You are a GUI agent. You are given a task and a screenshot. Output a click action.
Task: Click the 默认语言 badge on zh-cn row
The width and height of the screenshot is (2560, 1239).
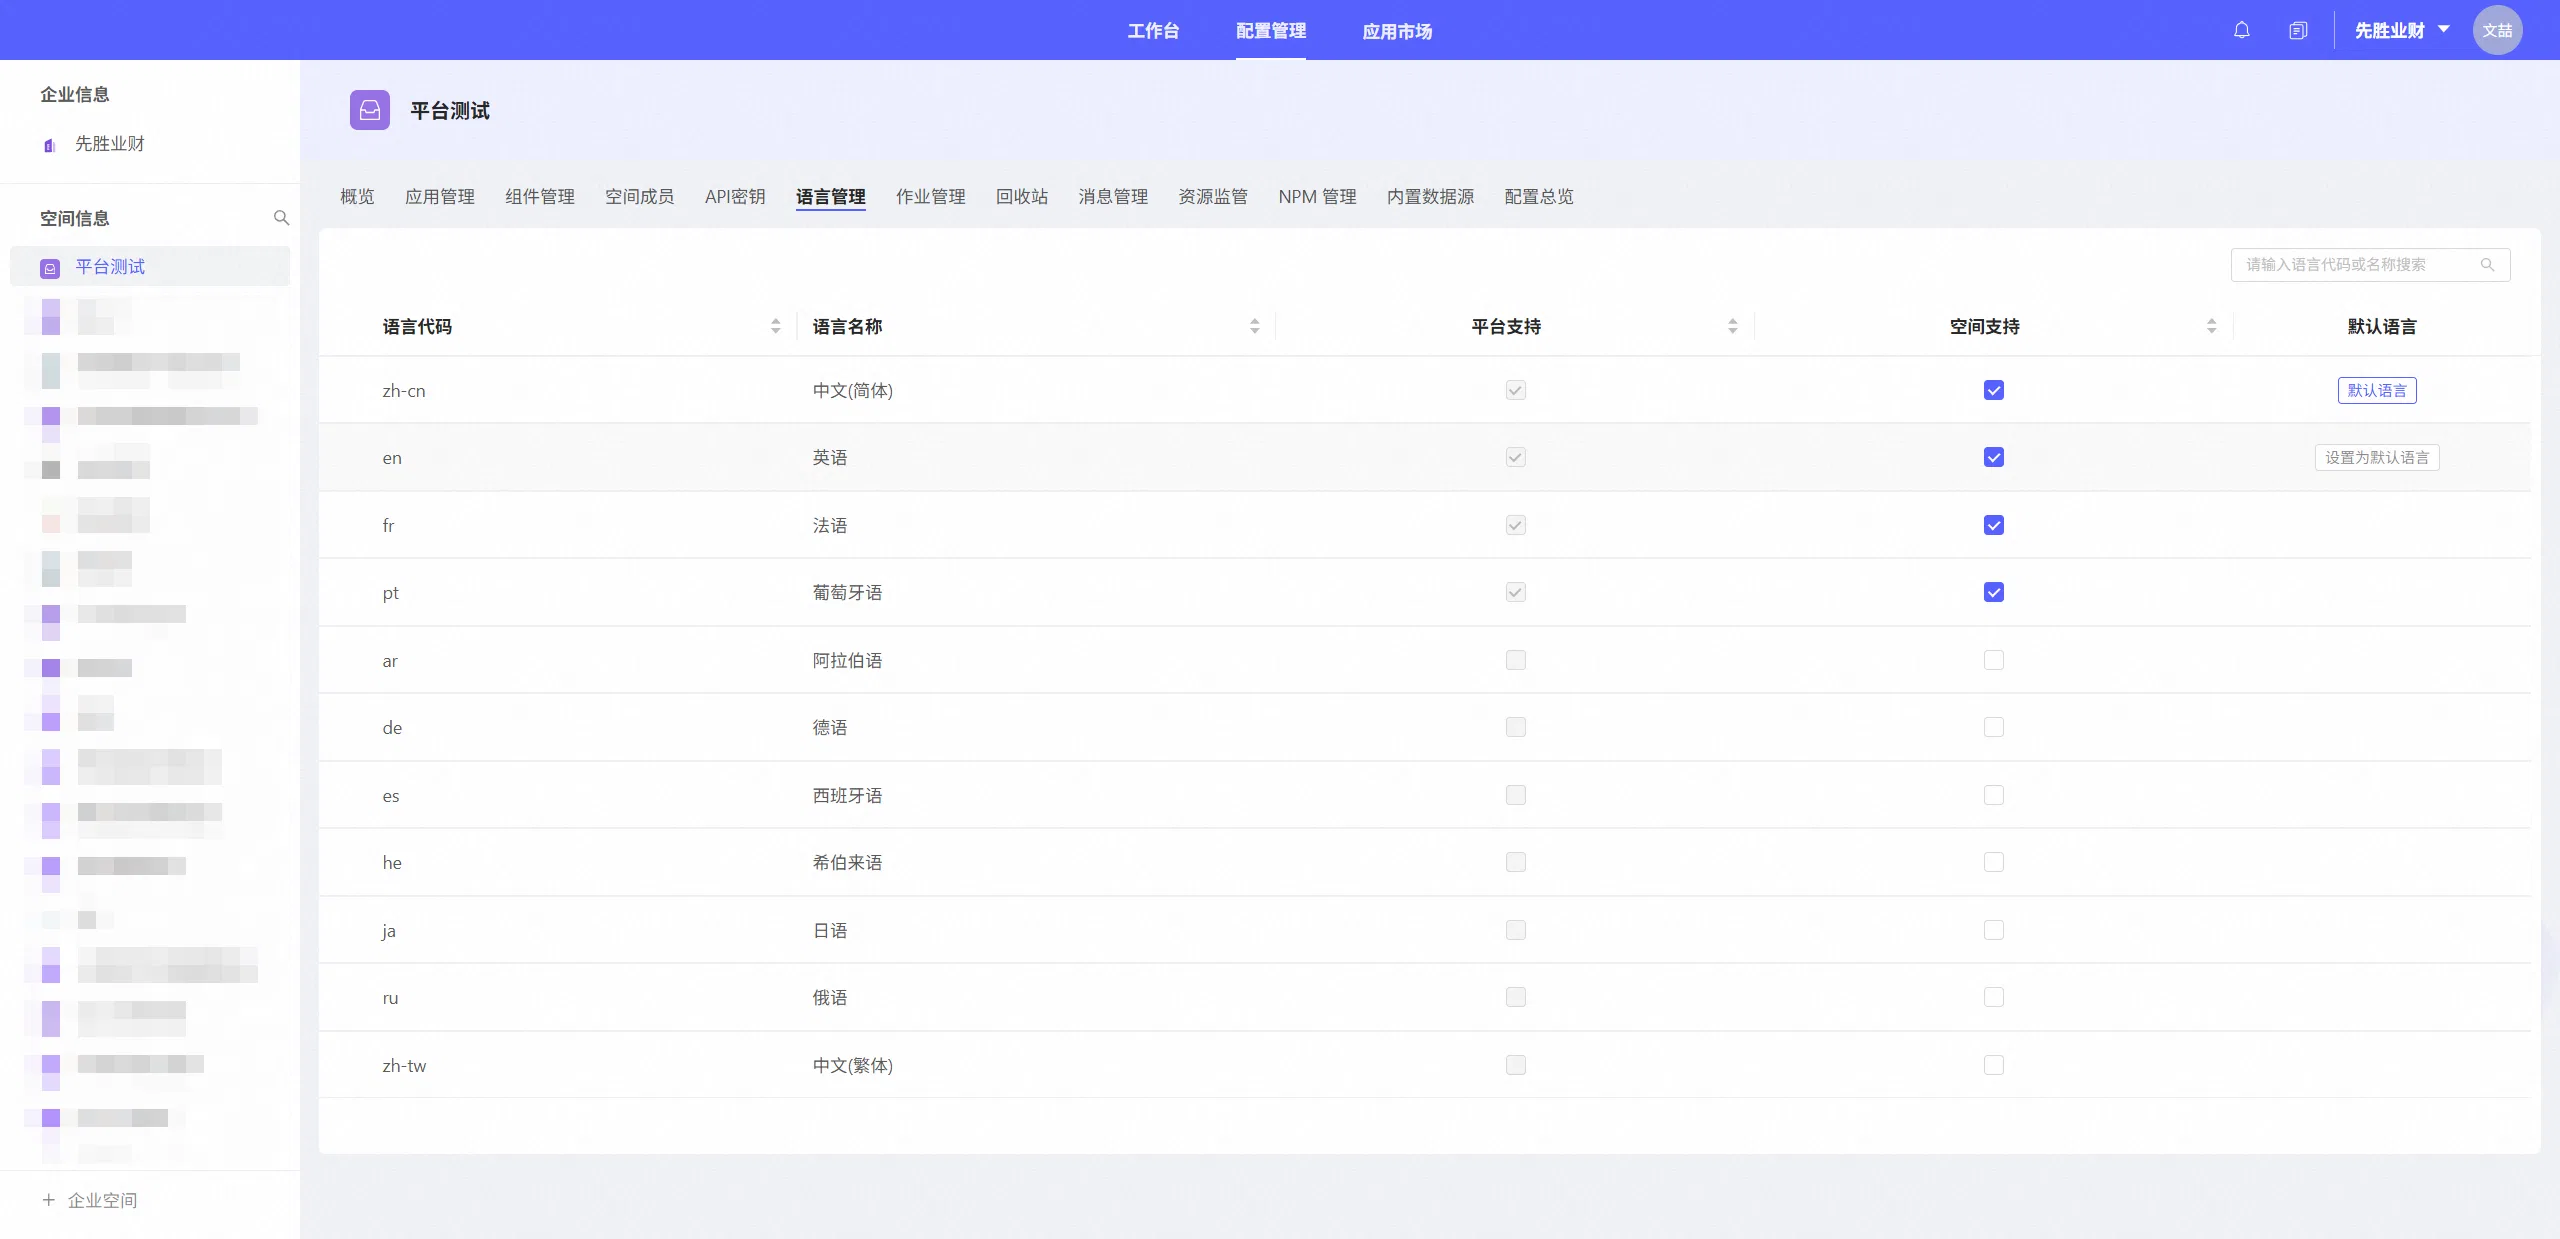coord(2377,390)
